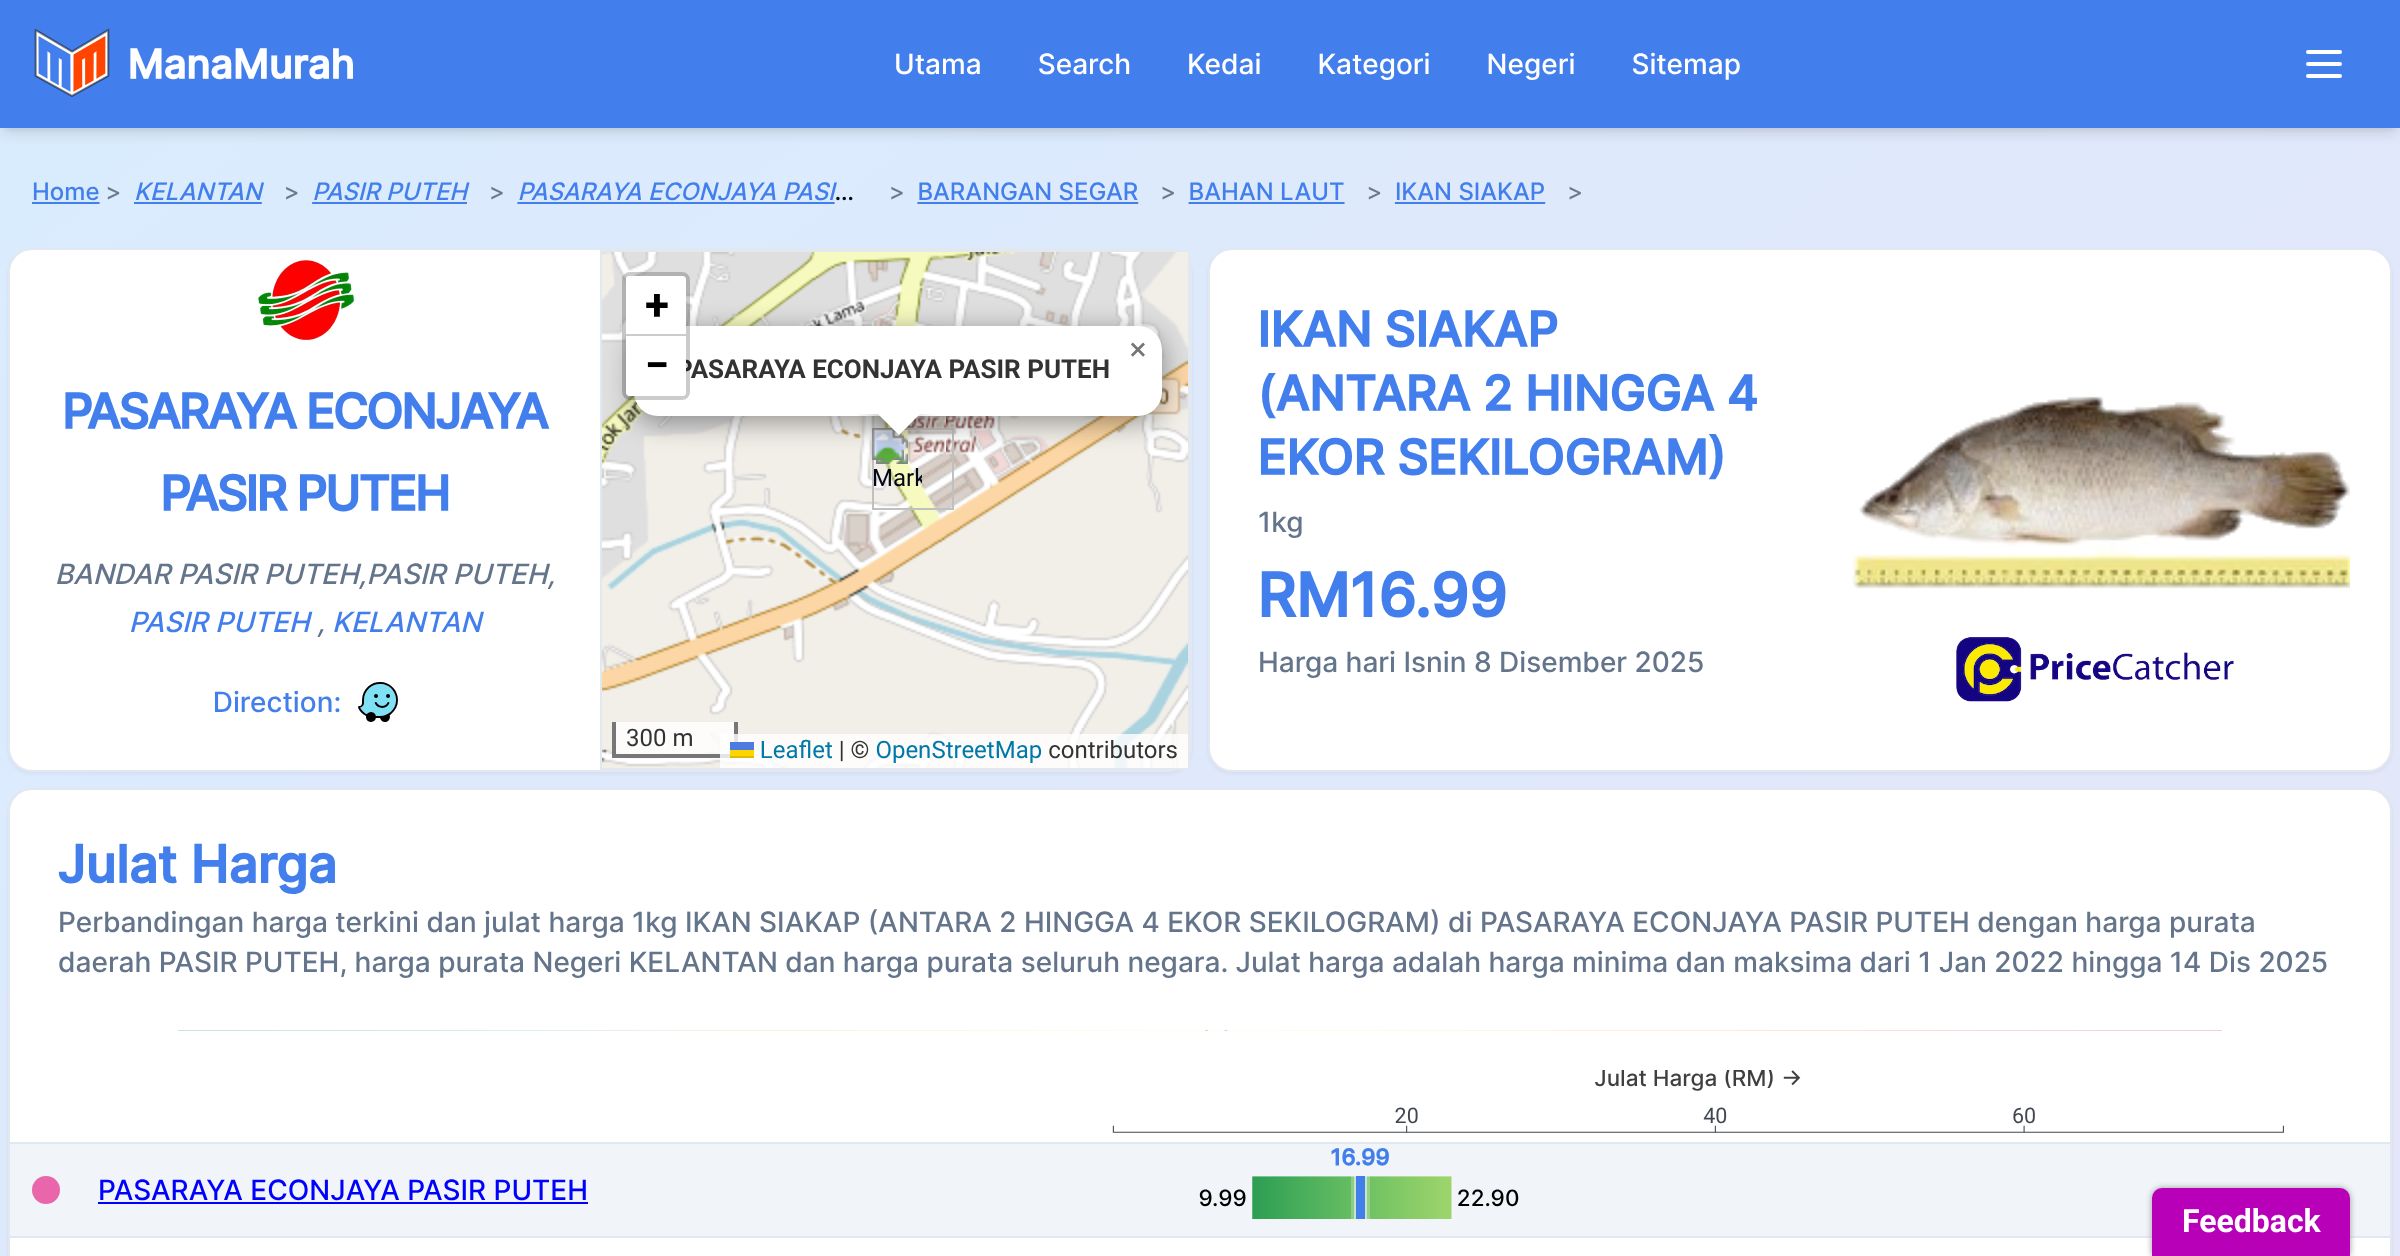Go to KELANTAN breadcrumb link
The image size is (2400, 1256).
click(199, 191)
